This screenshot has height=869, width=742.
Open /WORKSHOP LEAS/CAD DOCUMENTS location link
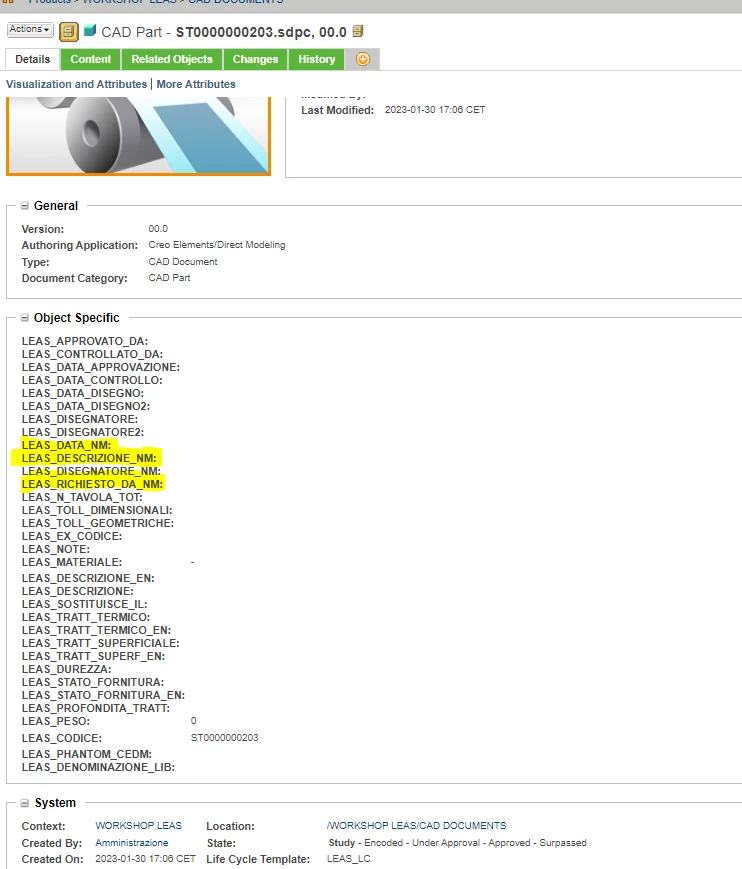coord(416,826)
